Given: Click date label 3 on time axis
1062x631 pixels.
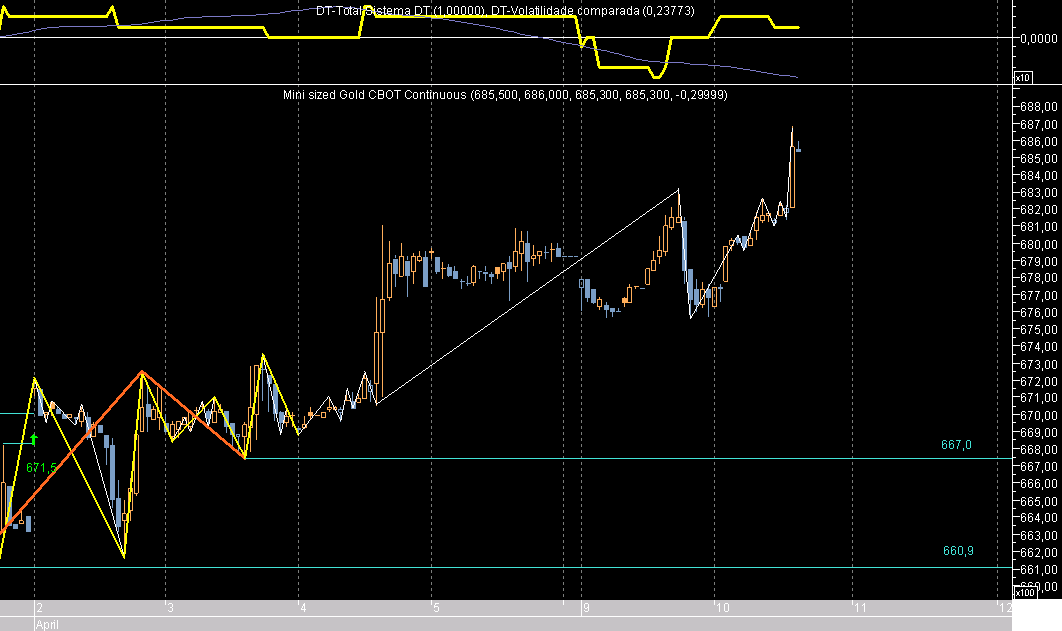Looking at the screenshot, I should coord(170,608).
